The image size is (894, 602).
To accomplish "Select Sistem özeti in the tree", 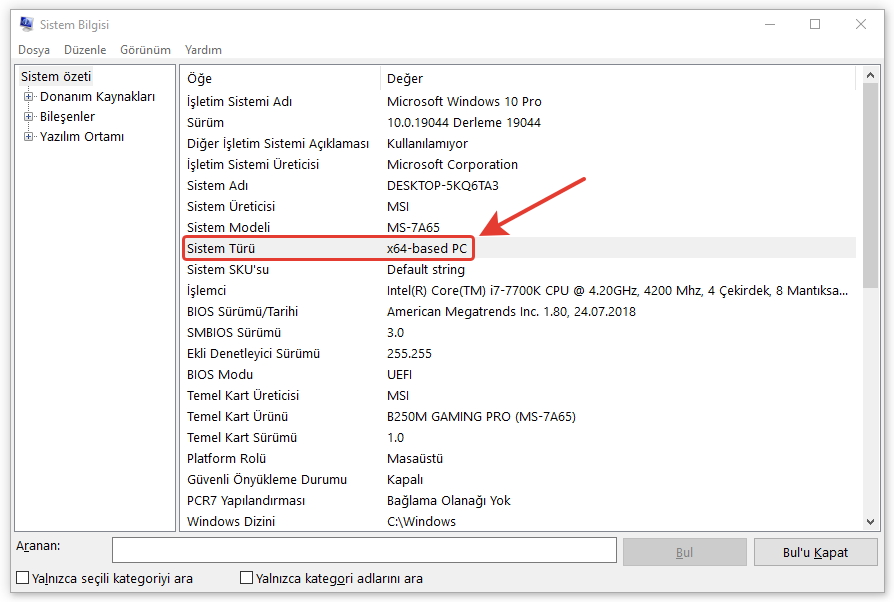I will pos(56,77).
